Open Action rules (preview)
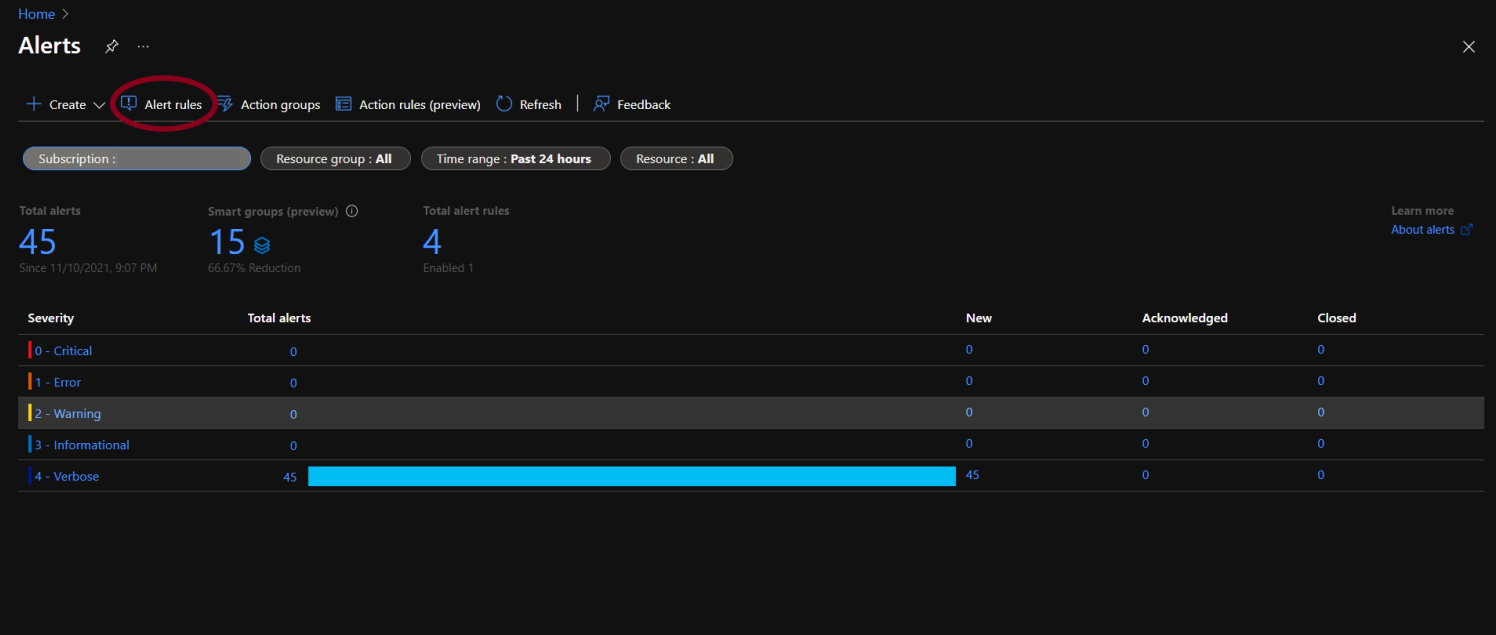This screenshot has height=635, width=1496. (407, 104)
